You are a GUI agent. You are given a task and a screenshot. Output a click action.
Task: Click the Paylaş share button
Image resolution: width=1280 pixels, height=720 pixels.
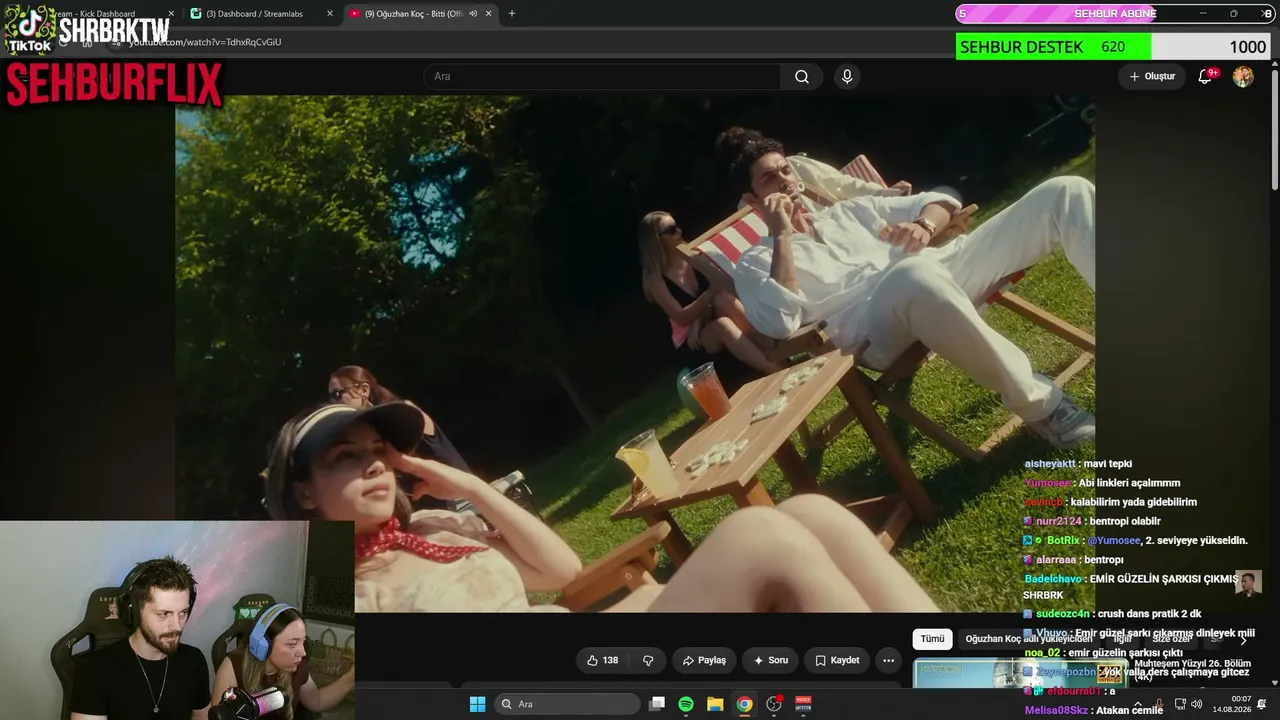(x=704, y=660)
